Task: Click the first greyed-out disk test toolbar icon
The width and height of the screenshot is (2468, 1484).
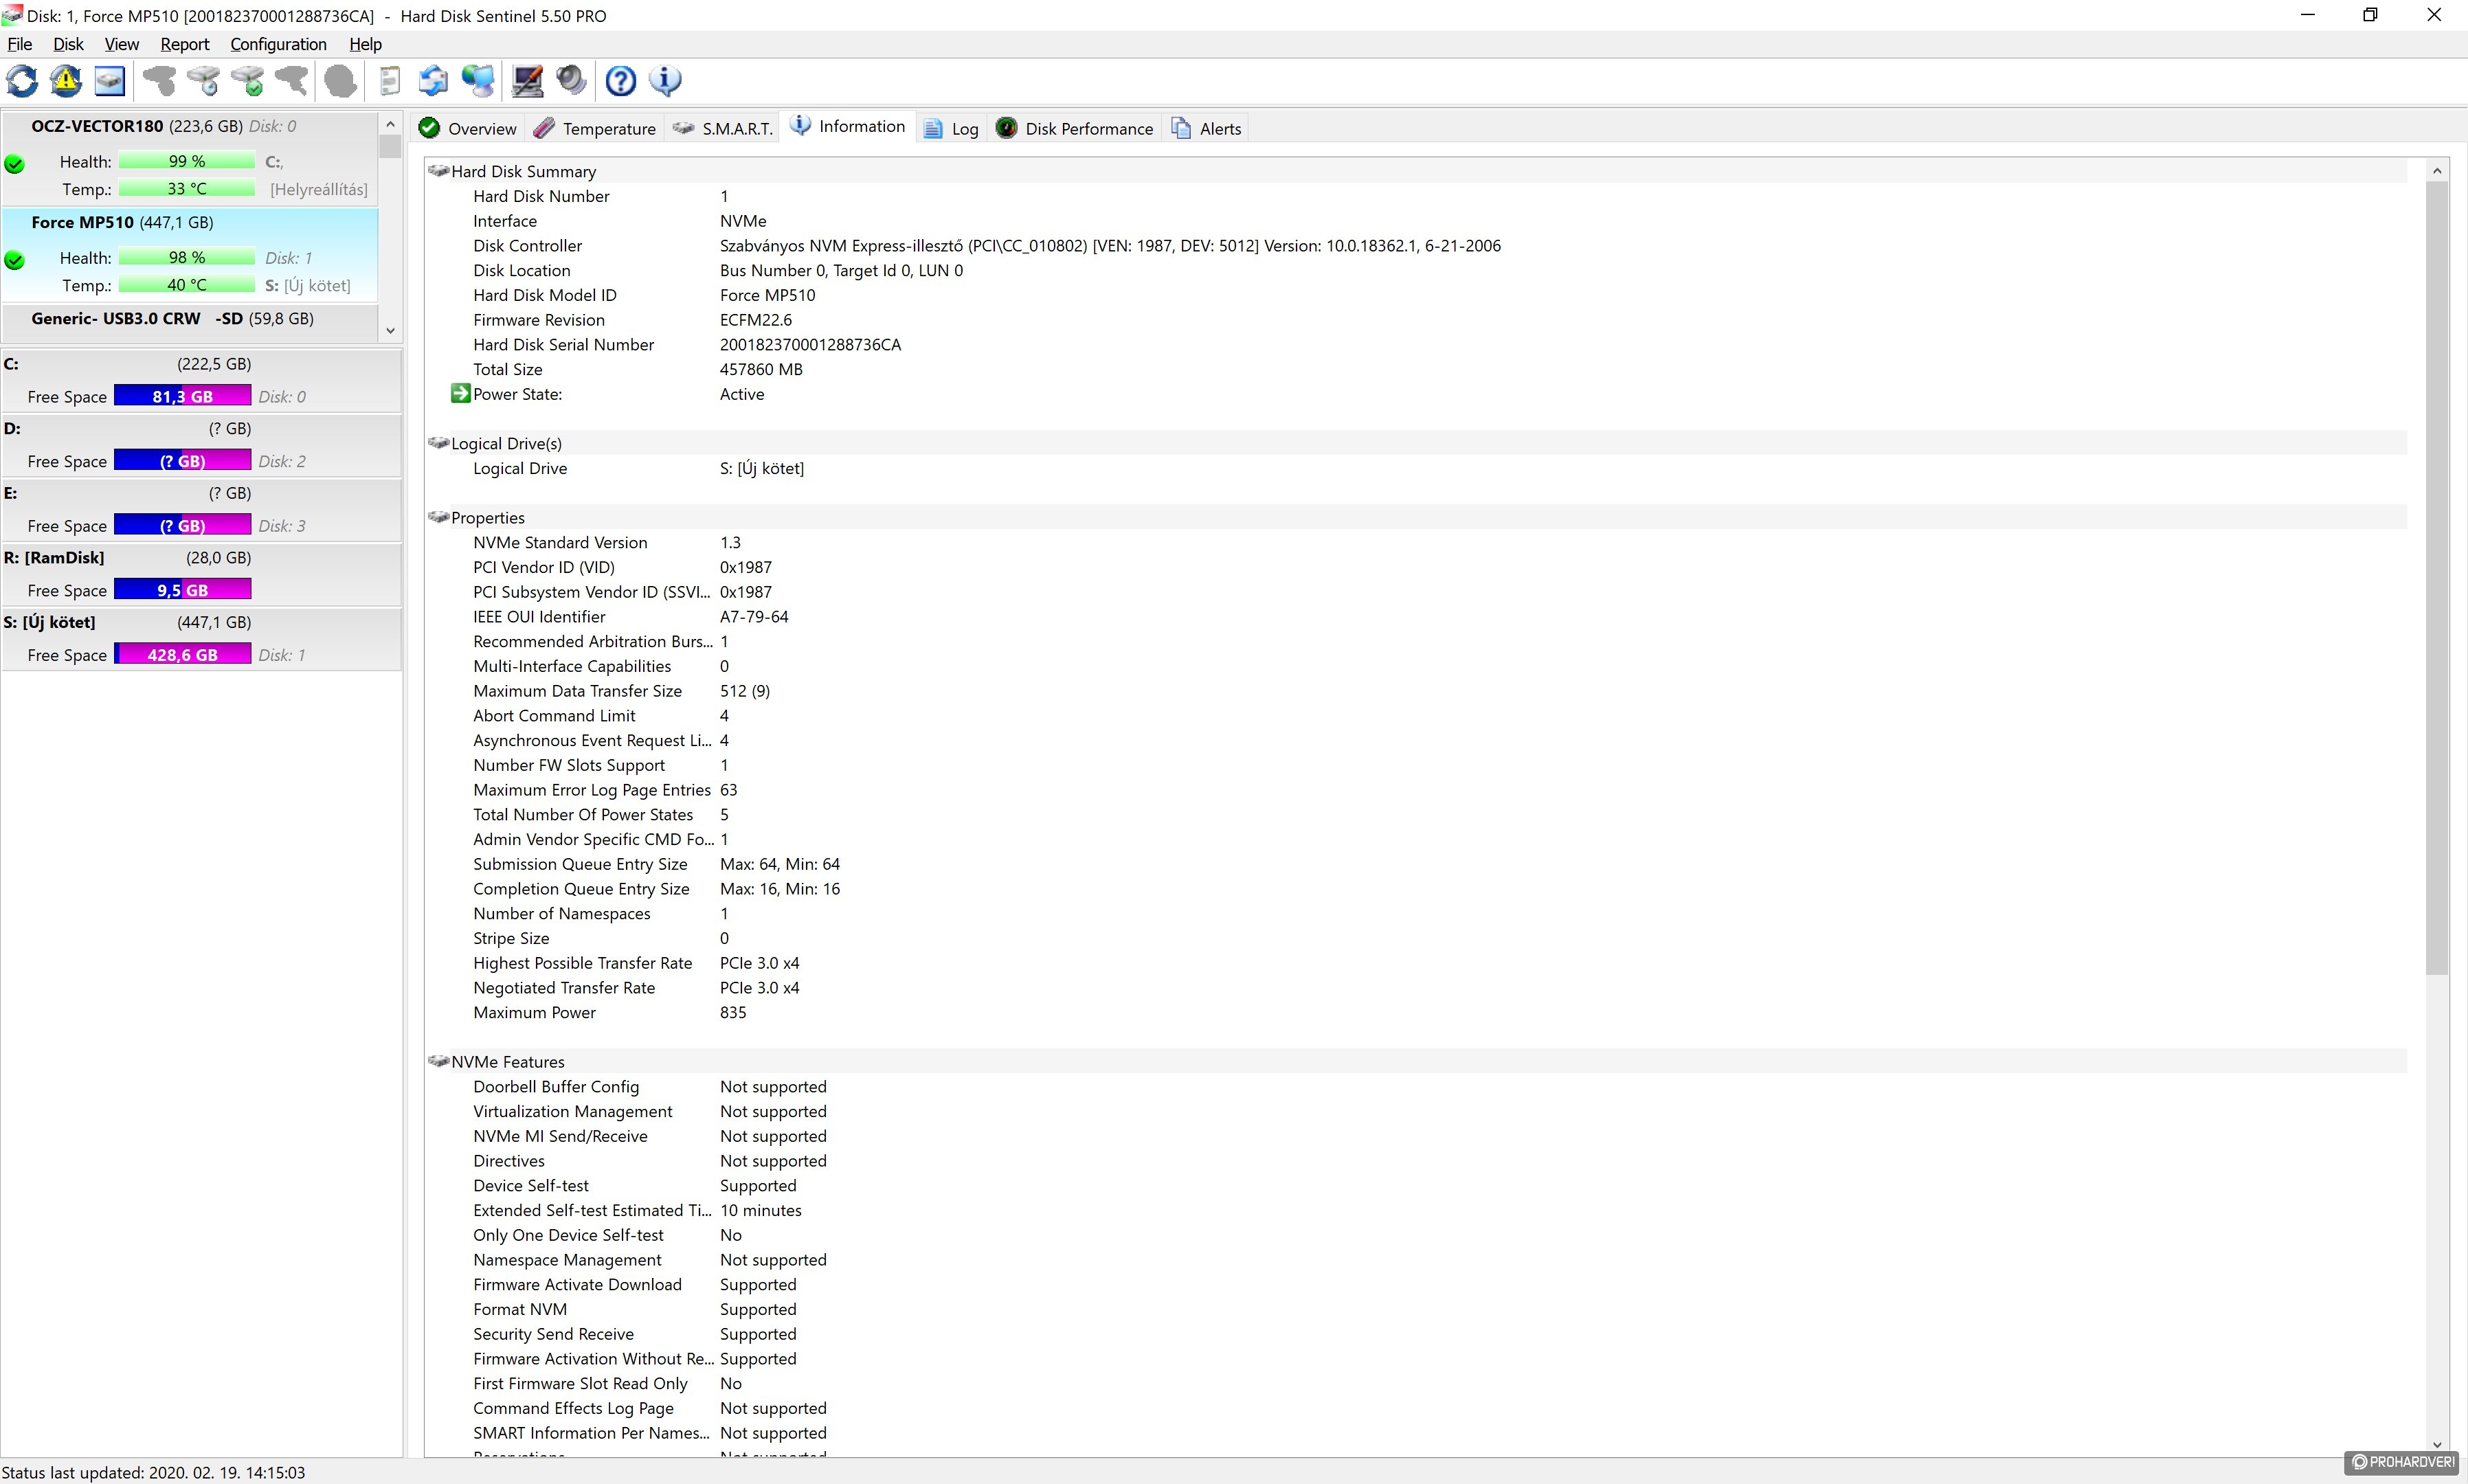Action: point(159,81)
